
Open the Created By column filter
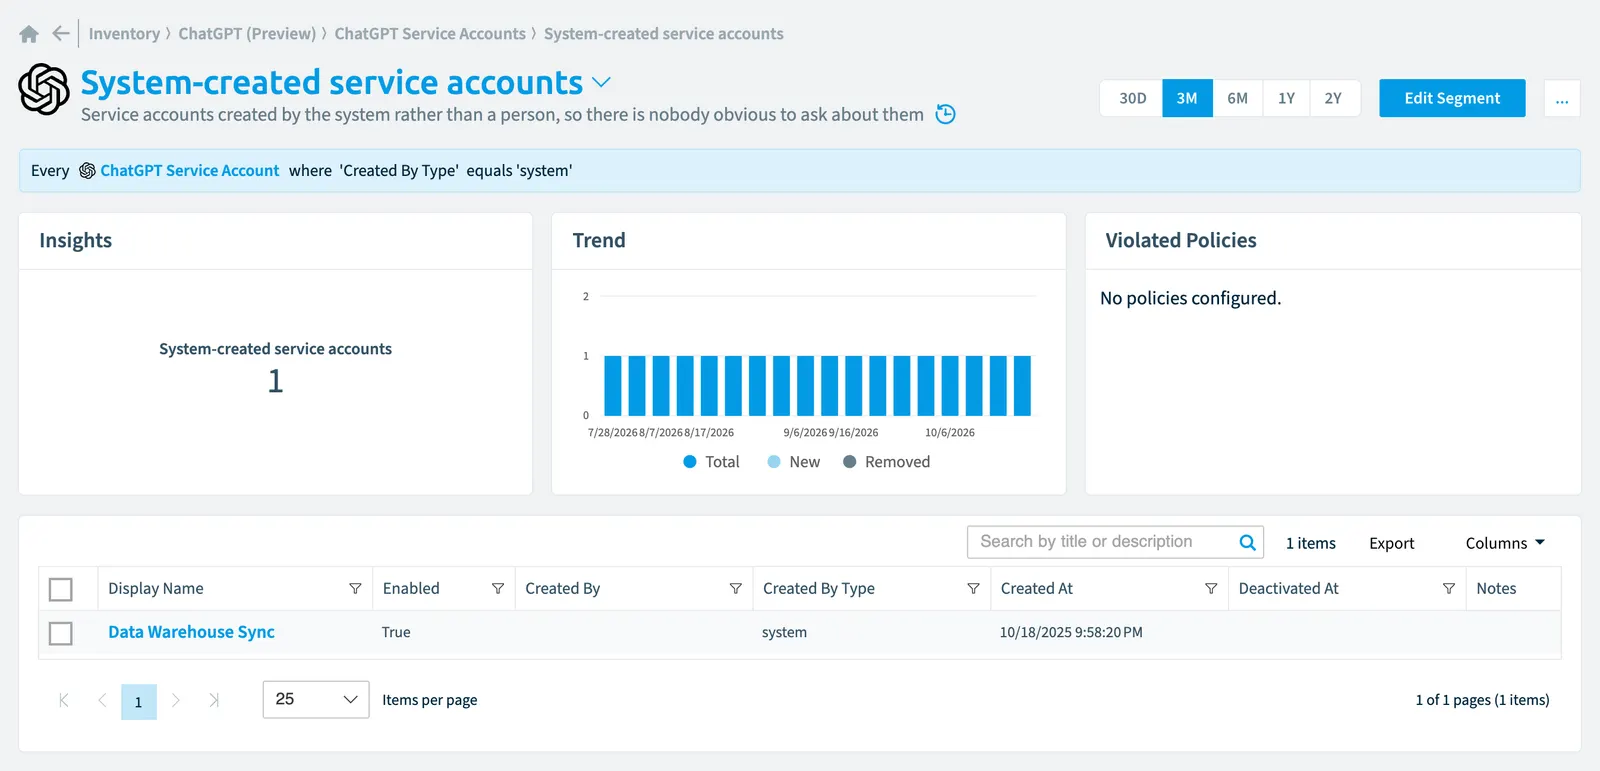click(735, 588)
